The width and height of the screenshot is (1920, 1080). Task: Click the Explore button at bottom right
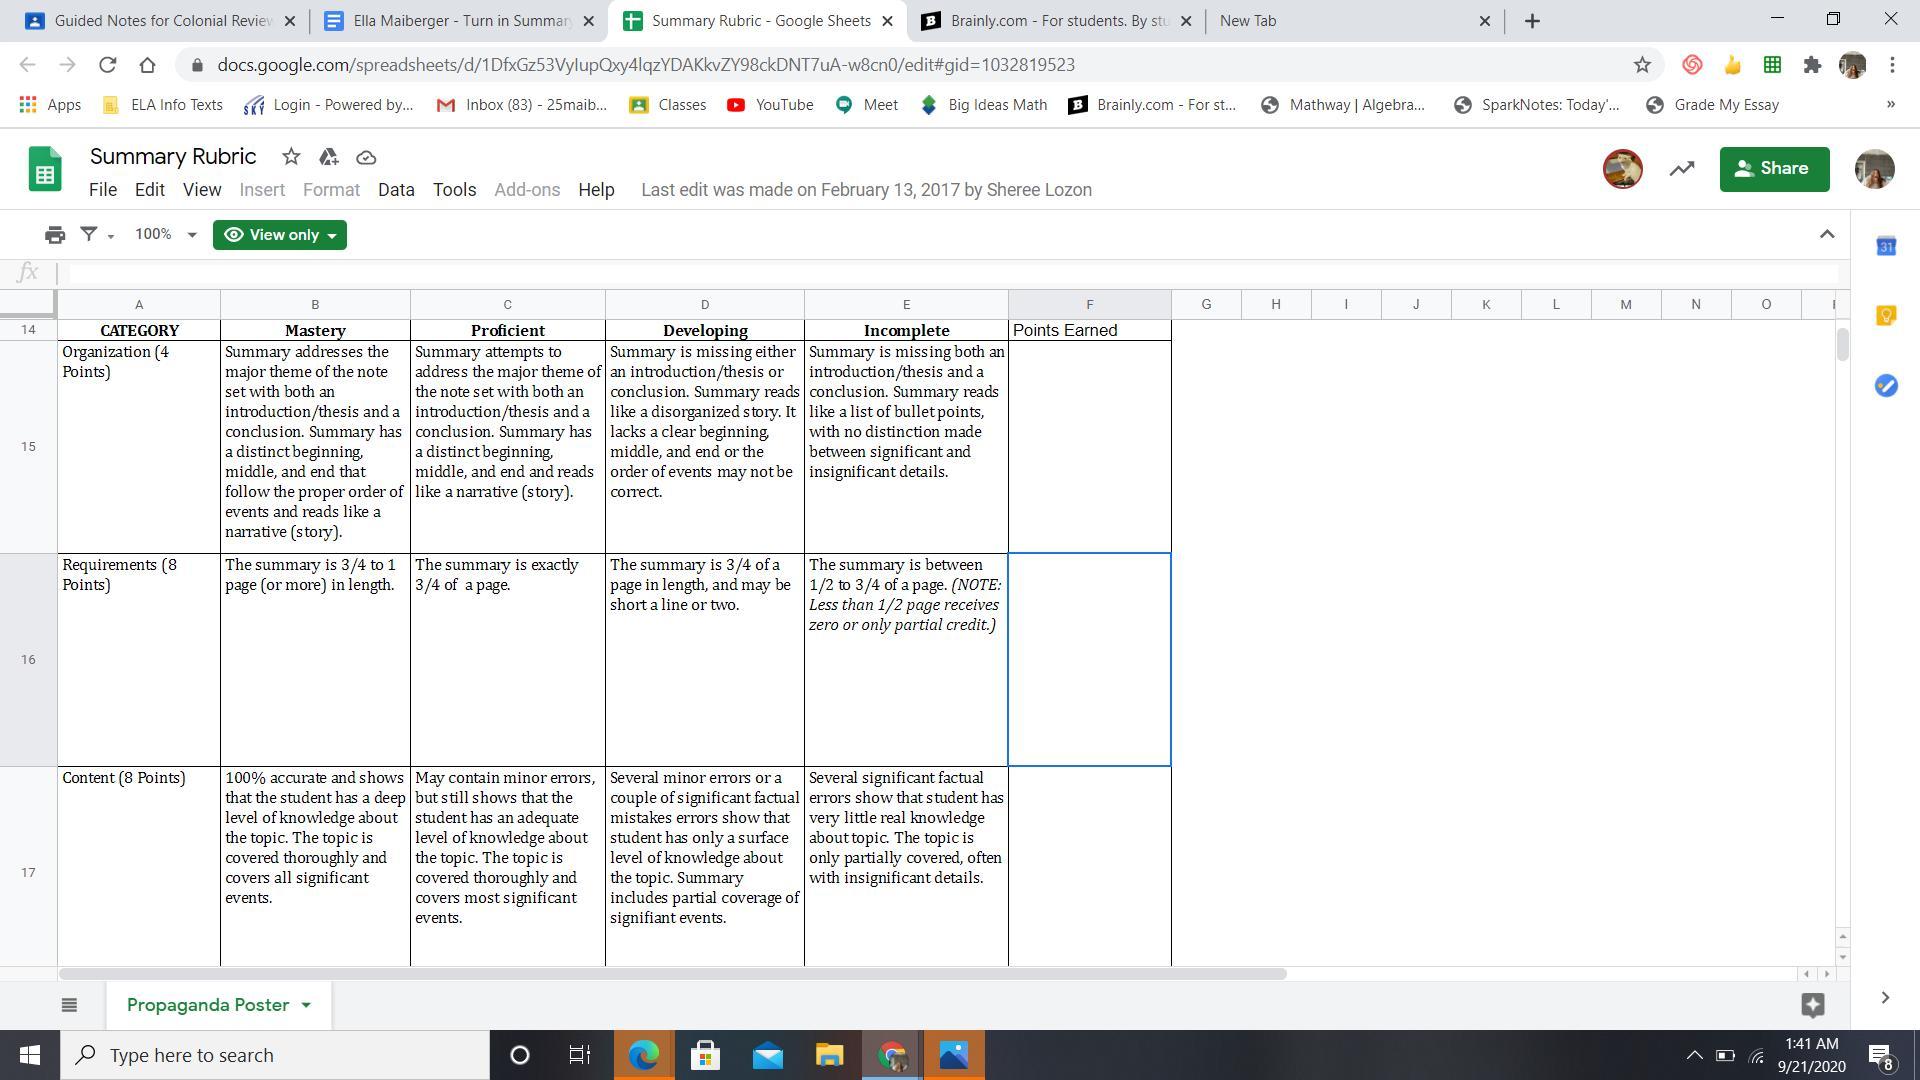tap(1812, 1004)
